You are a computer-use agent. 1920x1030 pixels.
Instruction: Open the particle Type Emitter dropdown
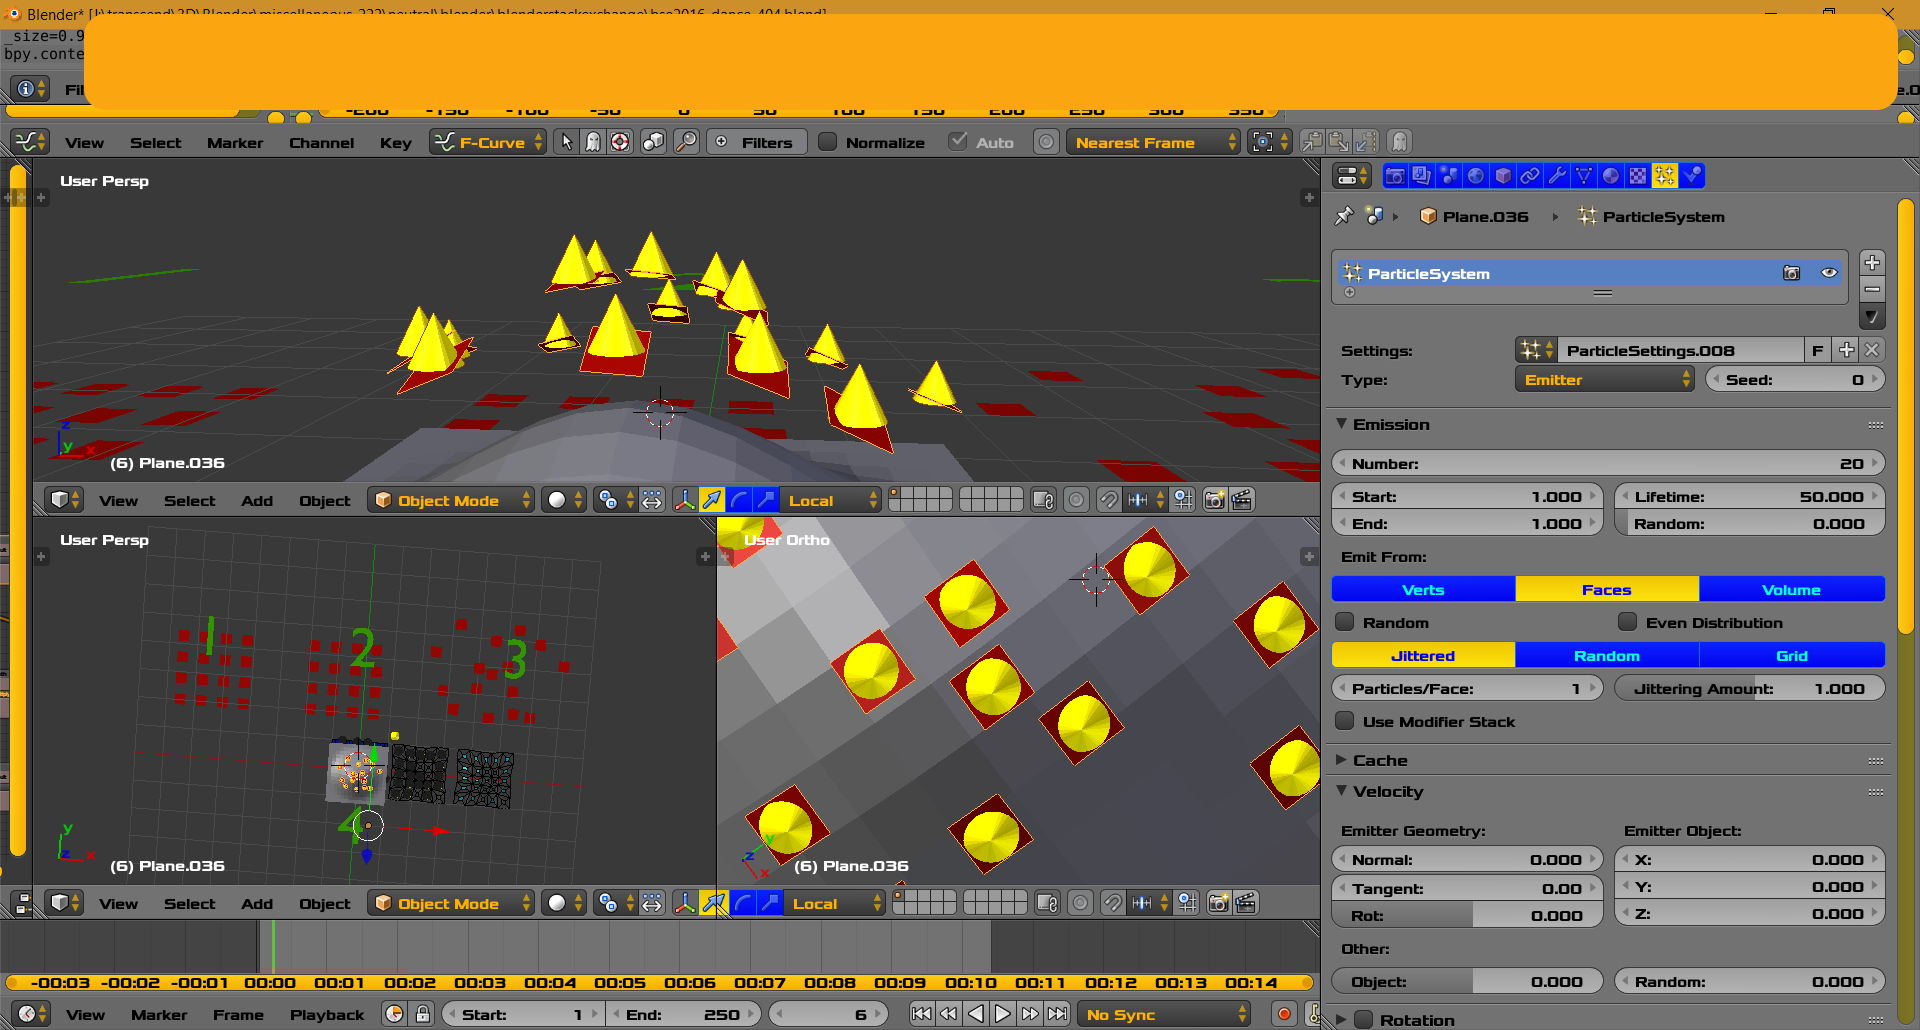click(1604, 379)
